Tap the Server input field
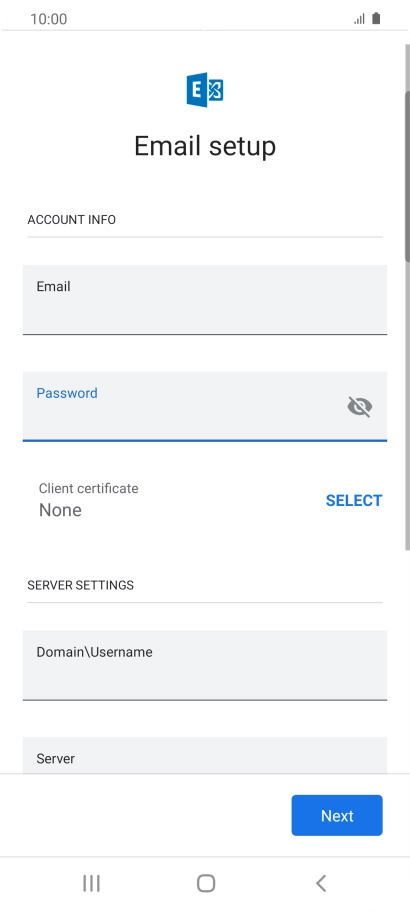410x911 pixels. pos(205,755)
